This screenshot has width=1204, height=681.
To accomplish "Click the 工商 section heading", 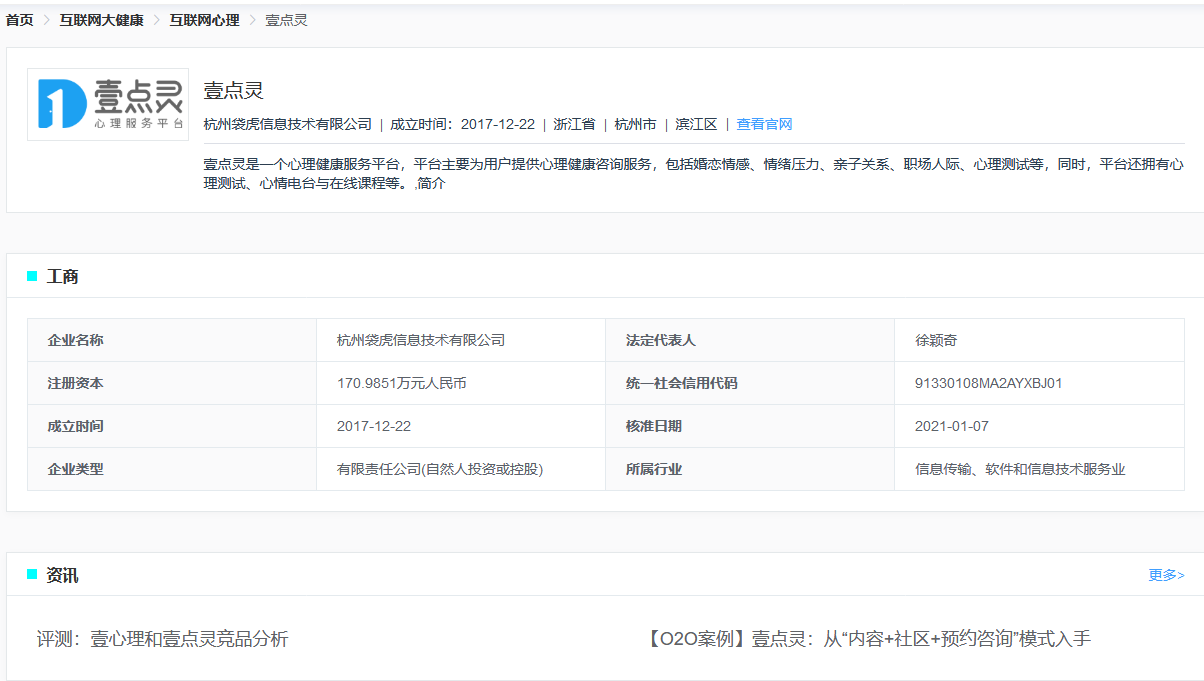I will pyautogui.click(x=62, y=276).
